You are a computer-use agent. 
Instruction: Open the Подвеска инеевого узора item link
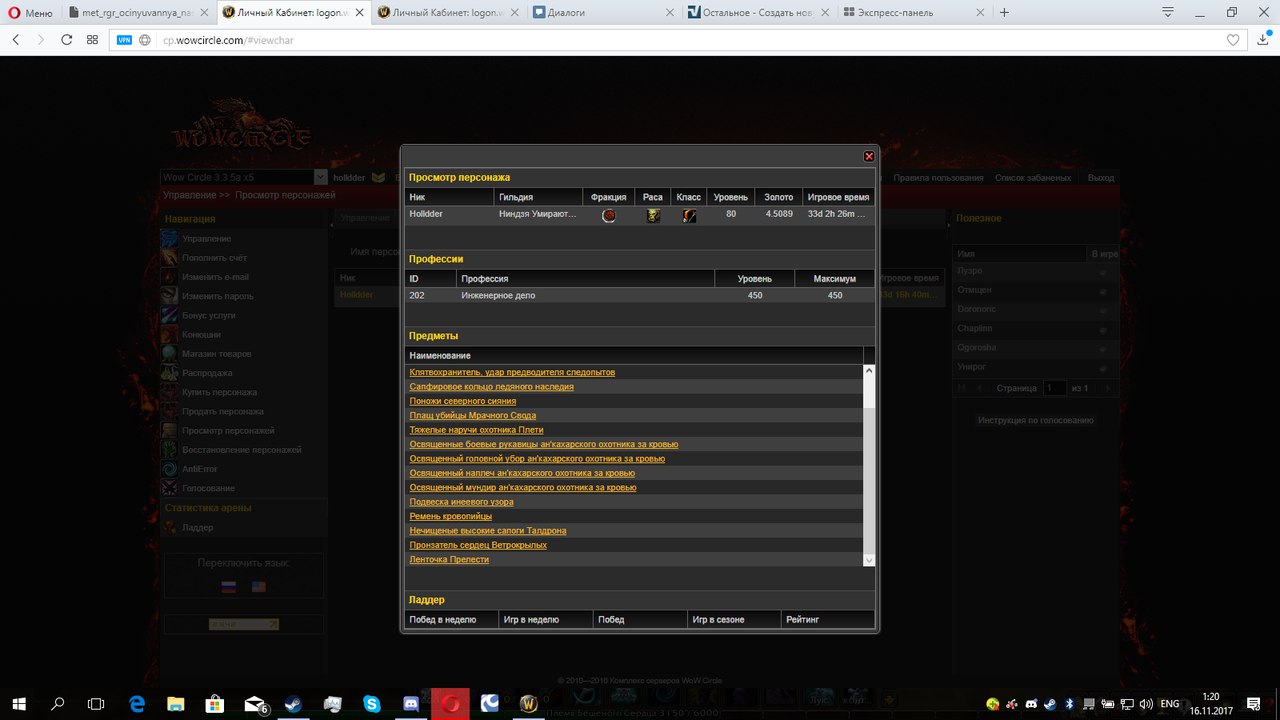(x=461, y=502)
